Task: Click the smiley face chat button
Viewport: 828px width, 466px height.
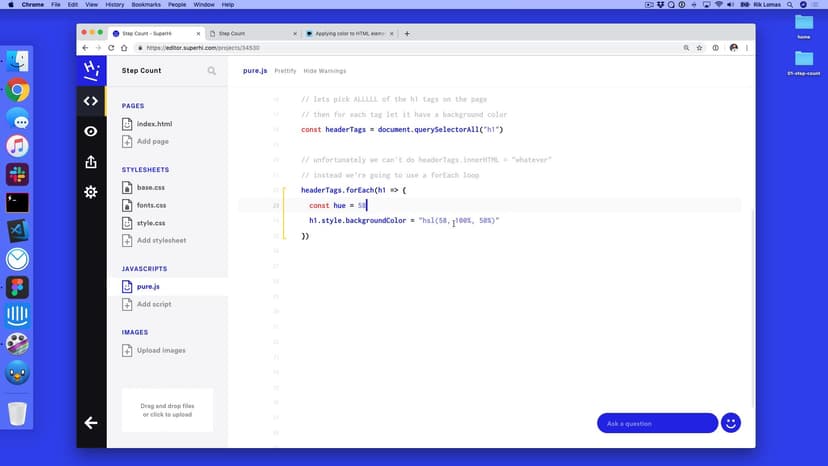Action: coord(731,423)
